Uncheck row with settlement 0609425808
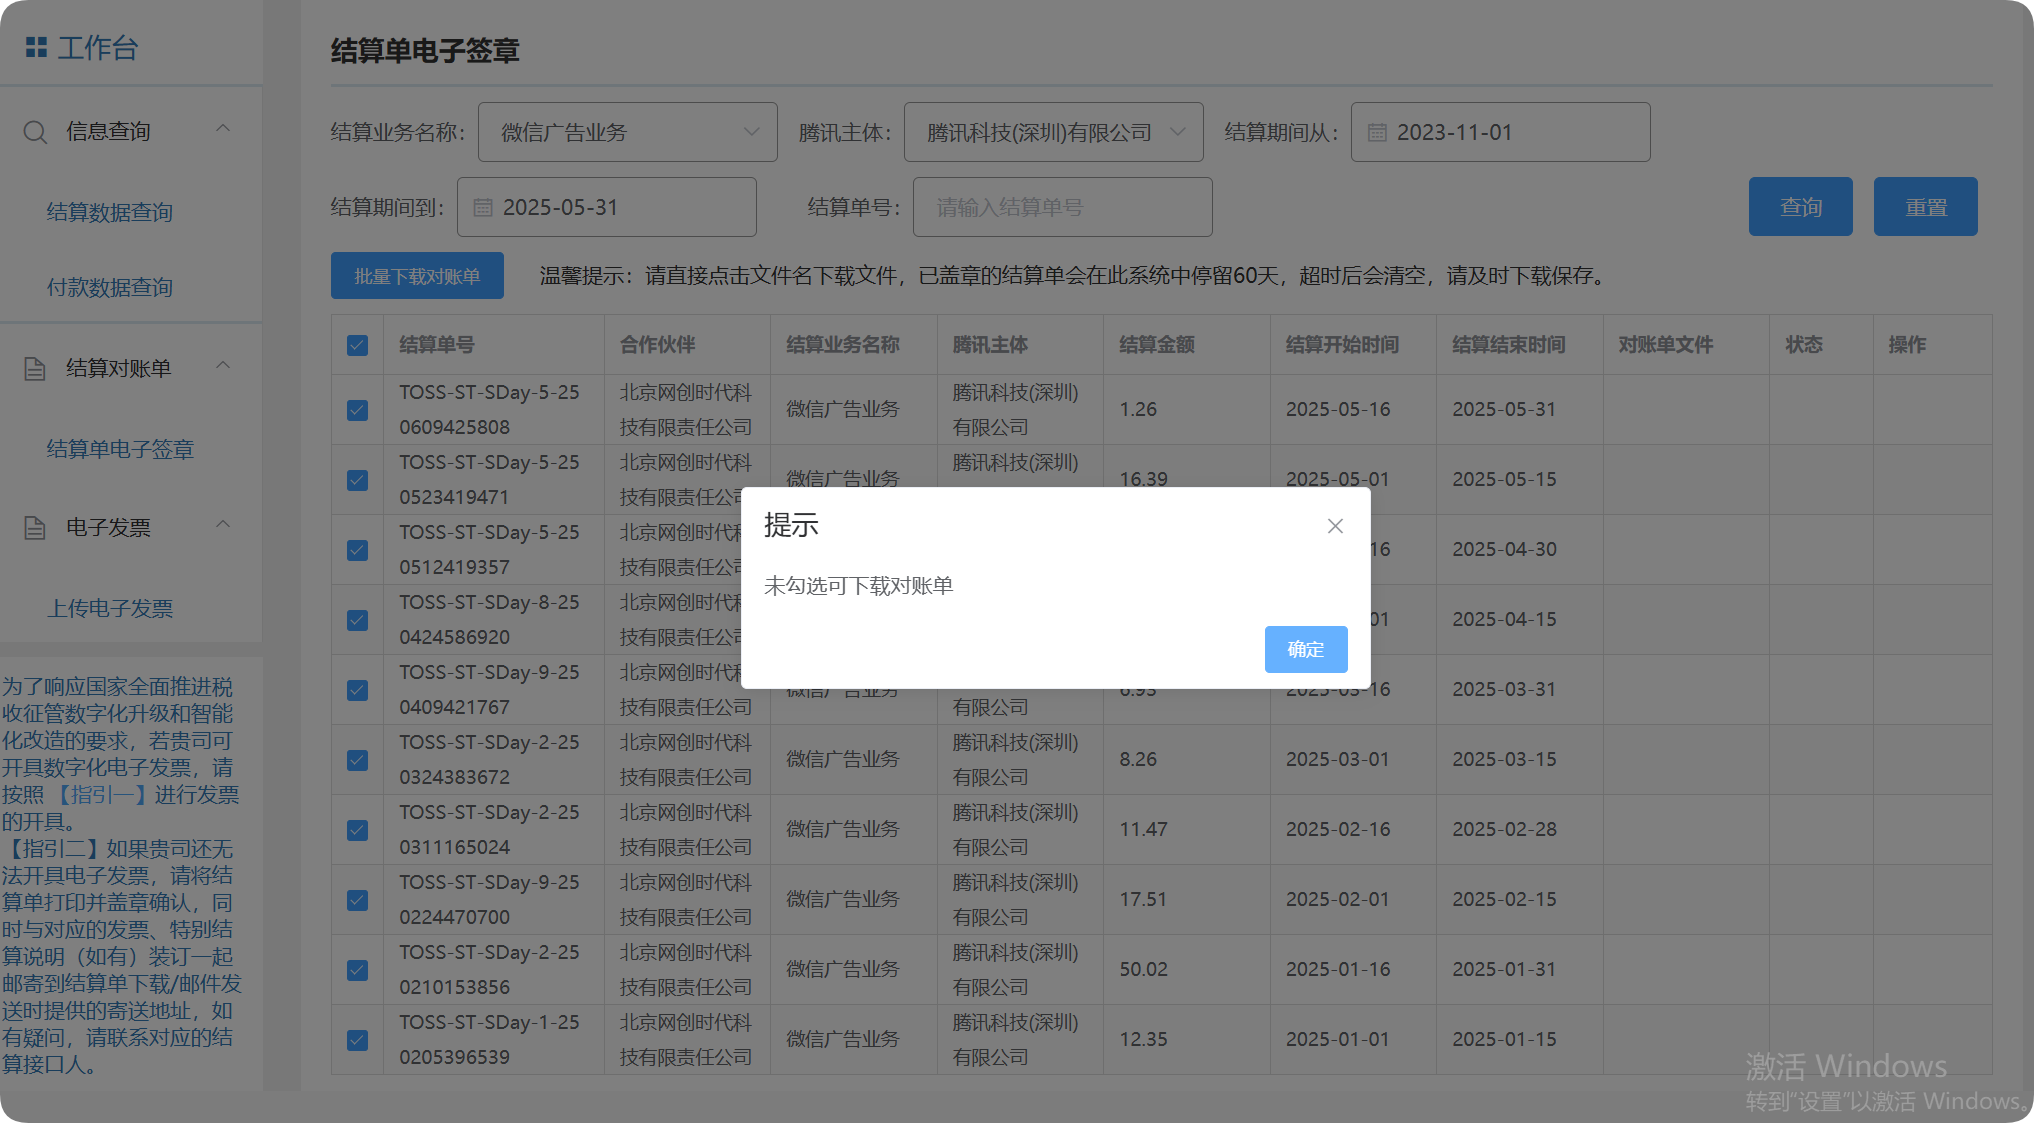The height and width of the screenshot is (1123, 2034). tap(357, 410)
